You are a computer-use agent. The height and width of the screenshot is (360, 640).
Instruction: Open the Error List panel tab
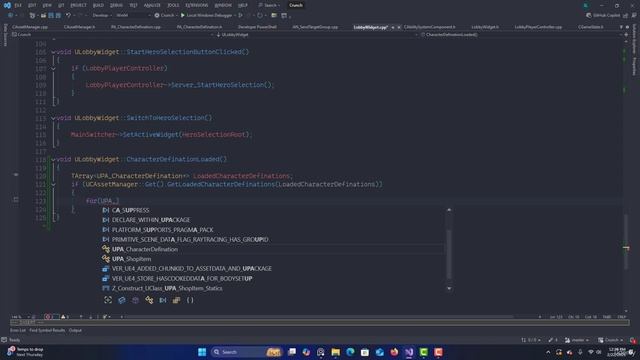click(x=18, y=330)
